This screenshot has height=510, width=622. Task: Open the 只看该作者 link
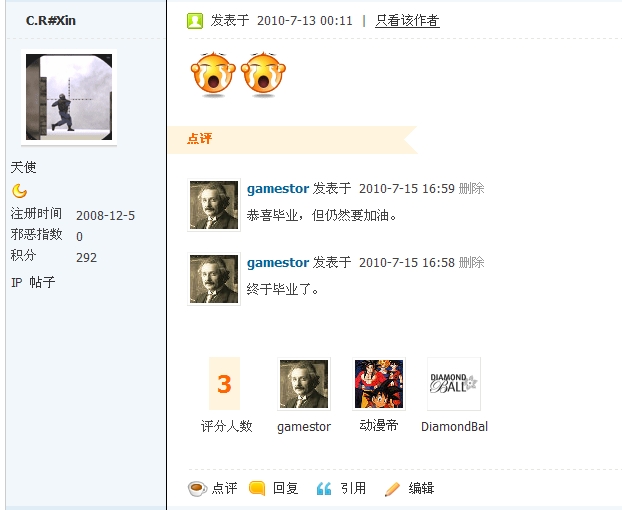[407, 21]
